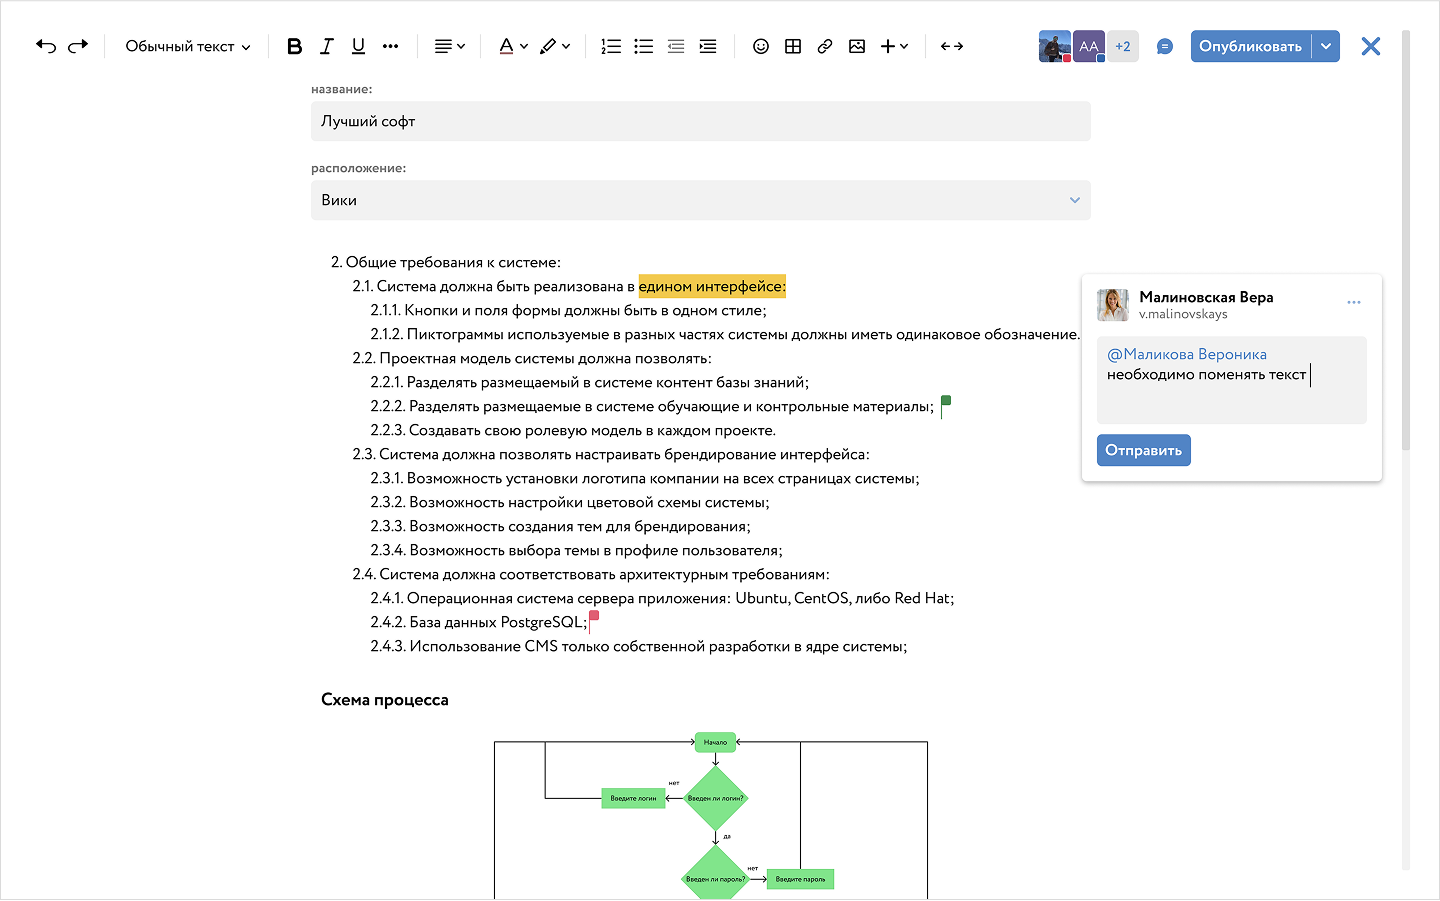
Task: Decrease the list indent
Action: (x=676, y=46)
